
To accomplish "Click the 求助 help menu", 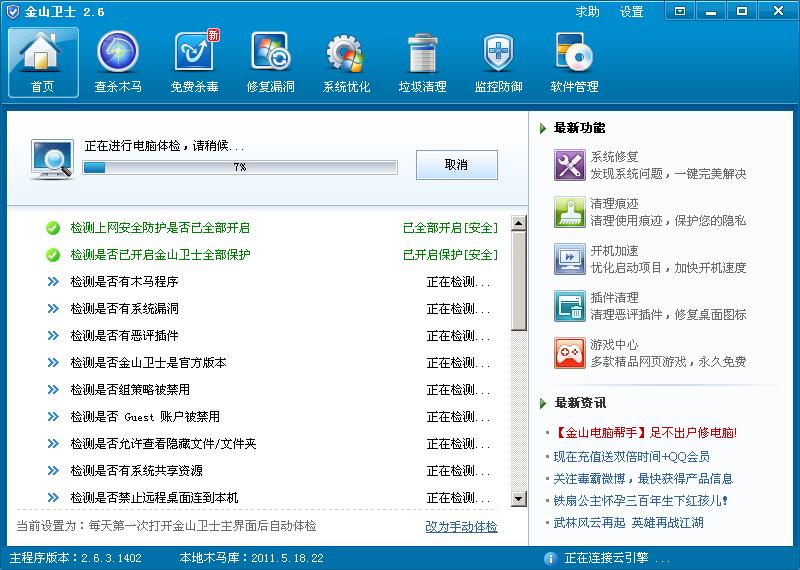I will click(587, 11).
